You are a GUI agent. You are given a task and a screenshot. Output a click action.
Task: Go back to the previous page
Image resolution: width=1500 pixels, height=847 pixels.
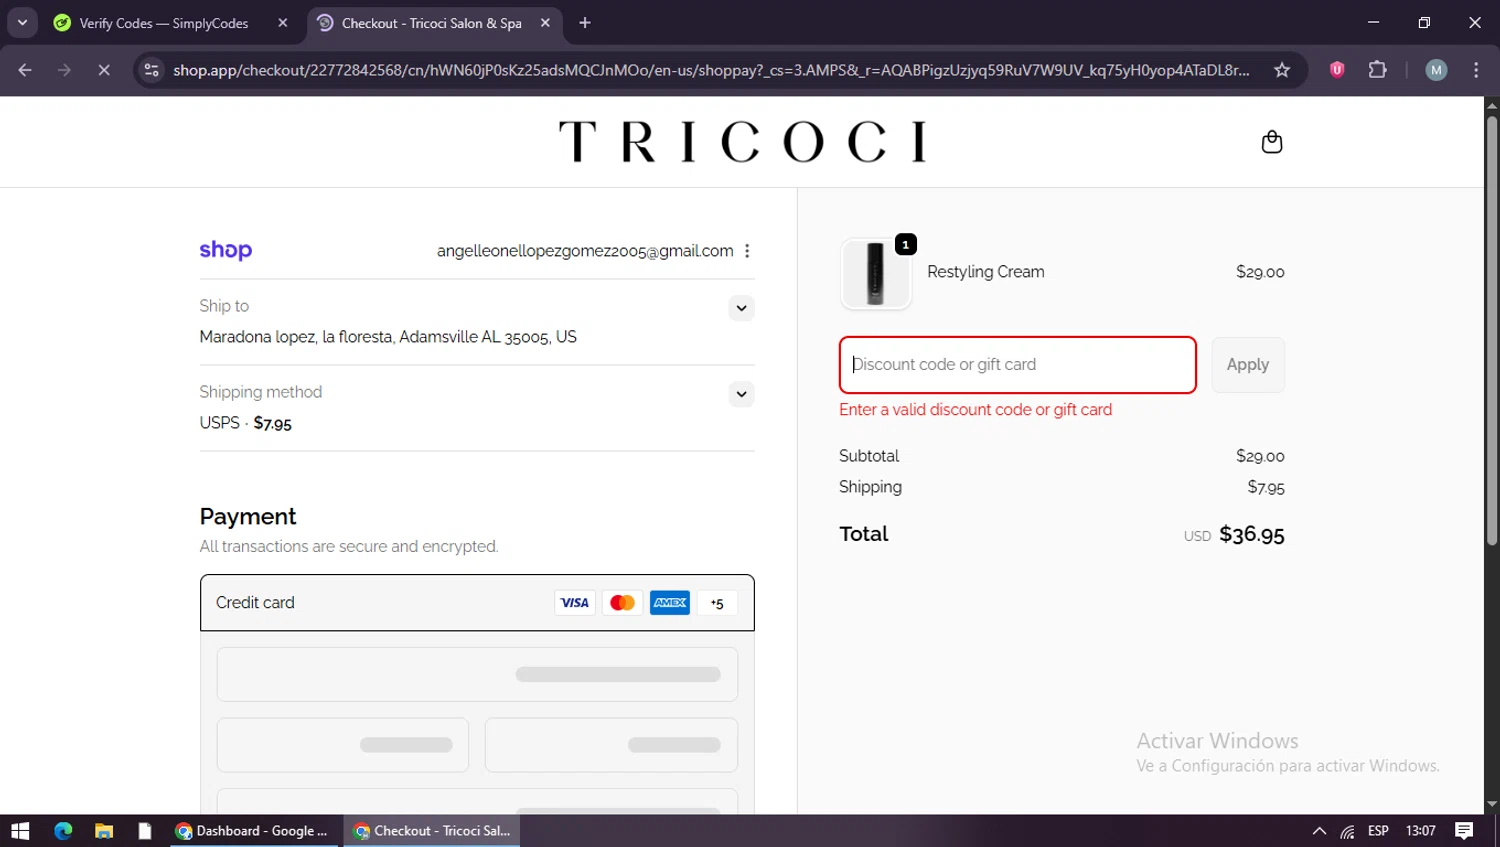25,70
